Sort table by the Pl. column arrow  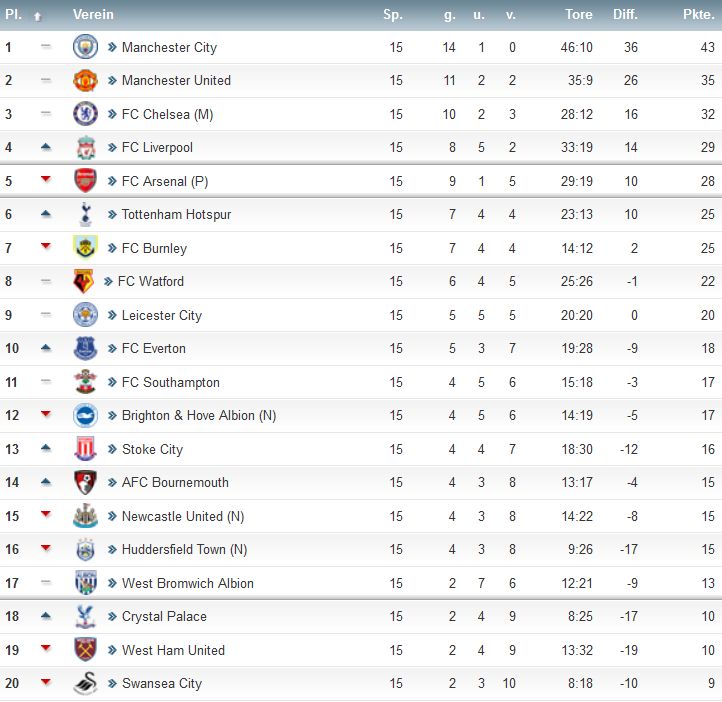[38, 17]
